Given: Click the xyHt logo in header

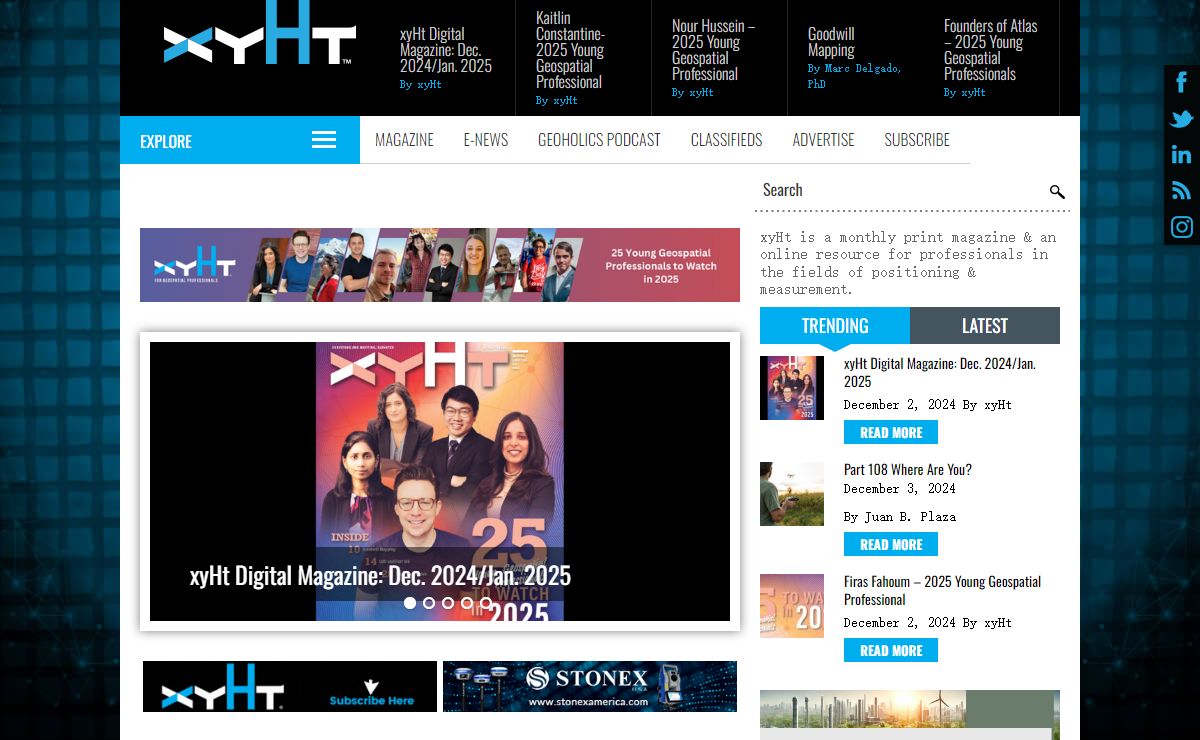Looking at the screenshot, I should (259, 34).
